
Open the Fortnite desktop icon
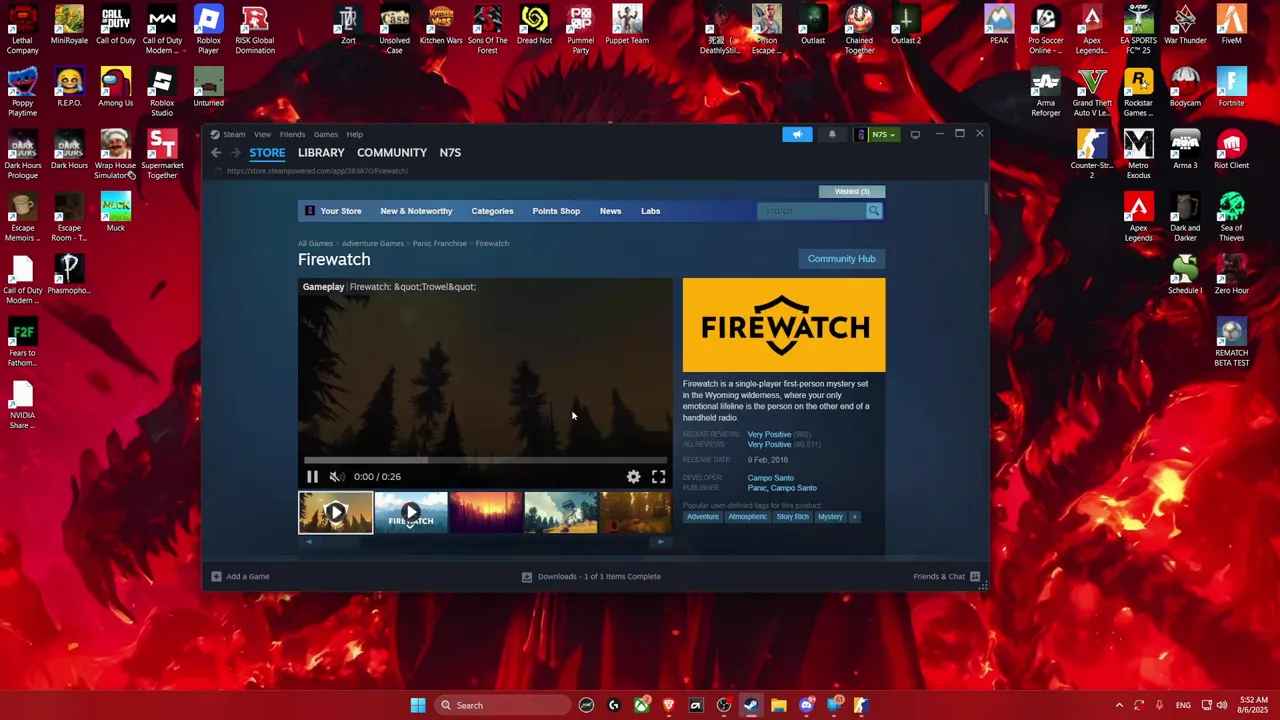coord(1232,88)
